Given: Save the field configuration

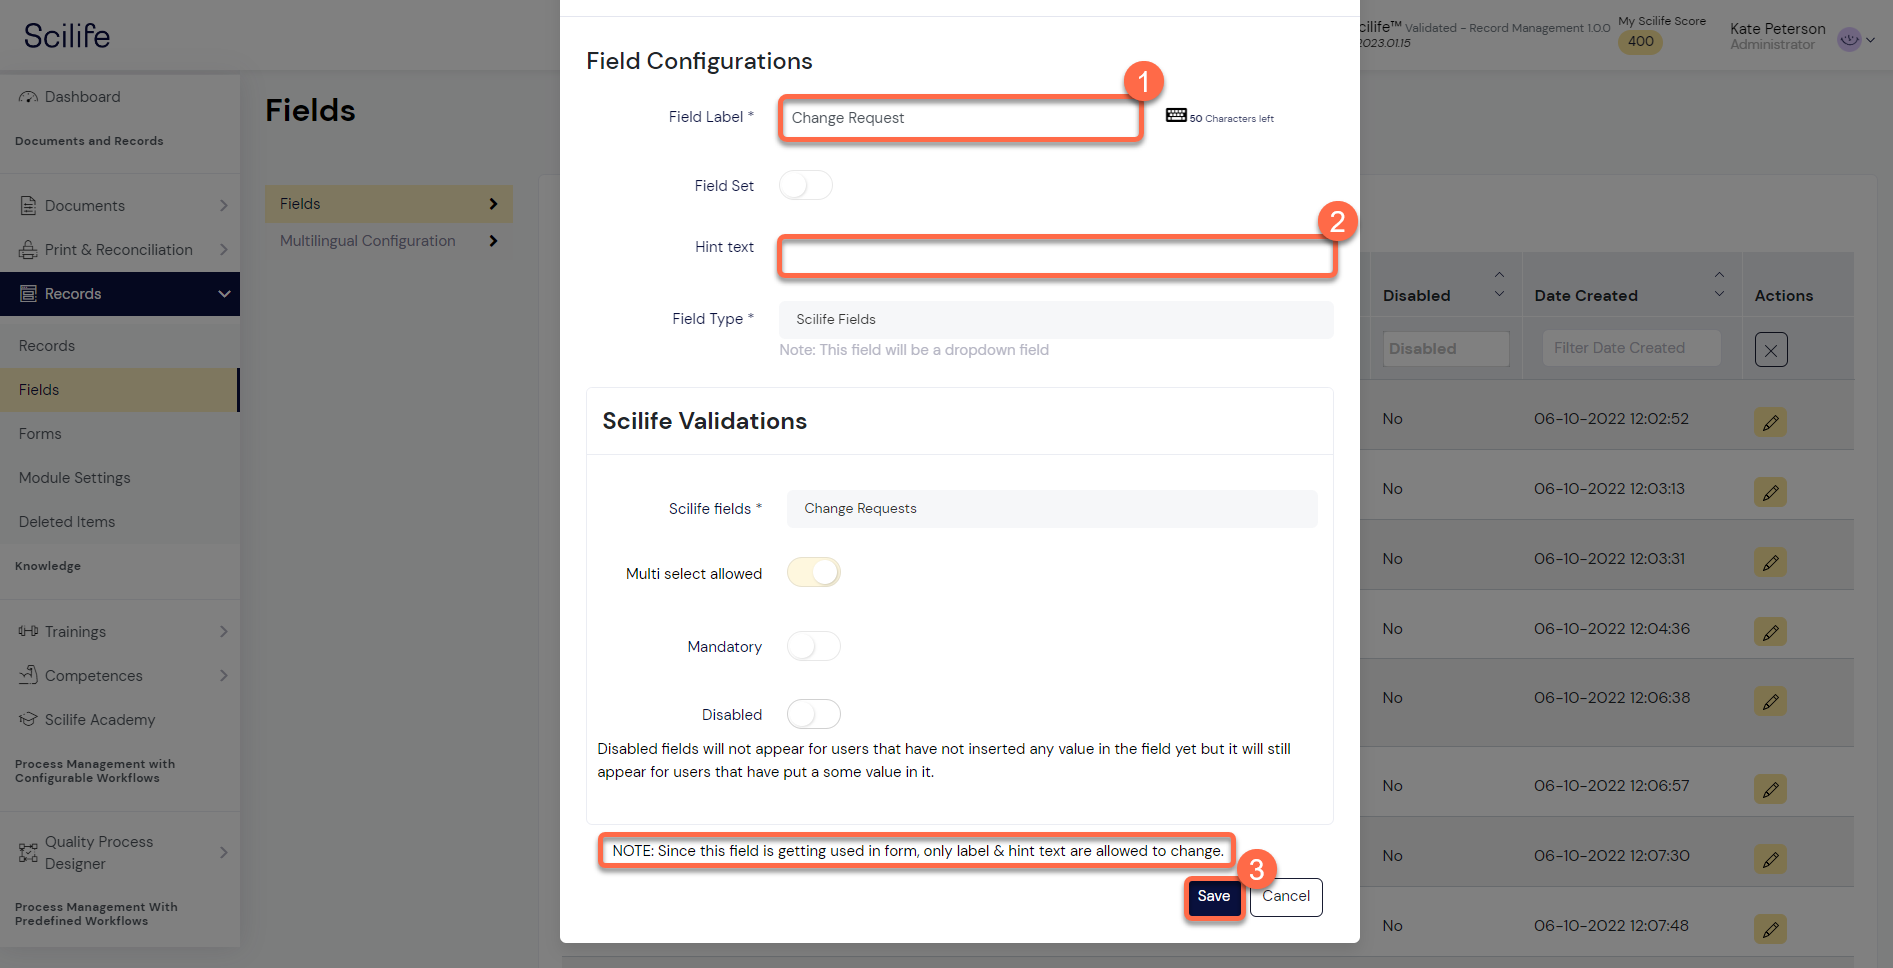Looking at the screenshot, I should click(1214, 896).
